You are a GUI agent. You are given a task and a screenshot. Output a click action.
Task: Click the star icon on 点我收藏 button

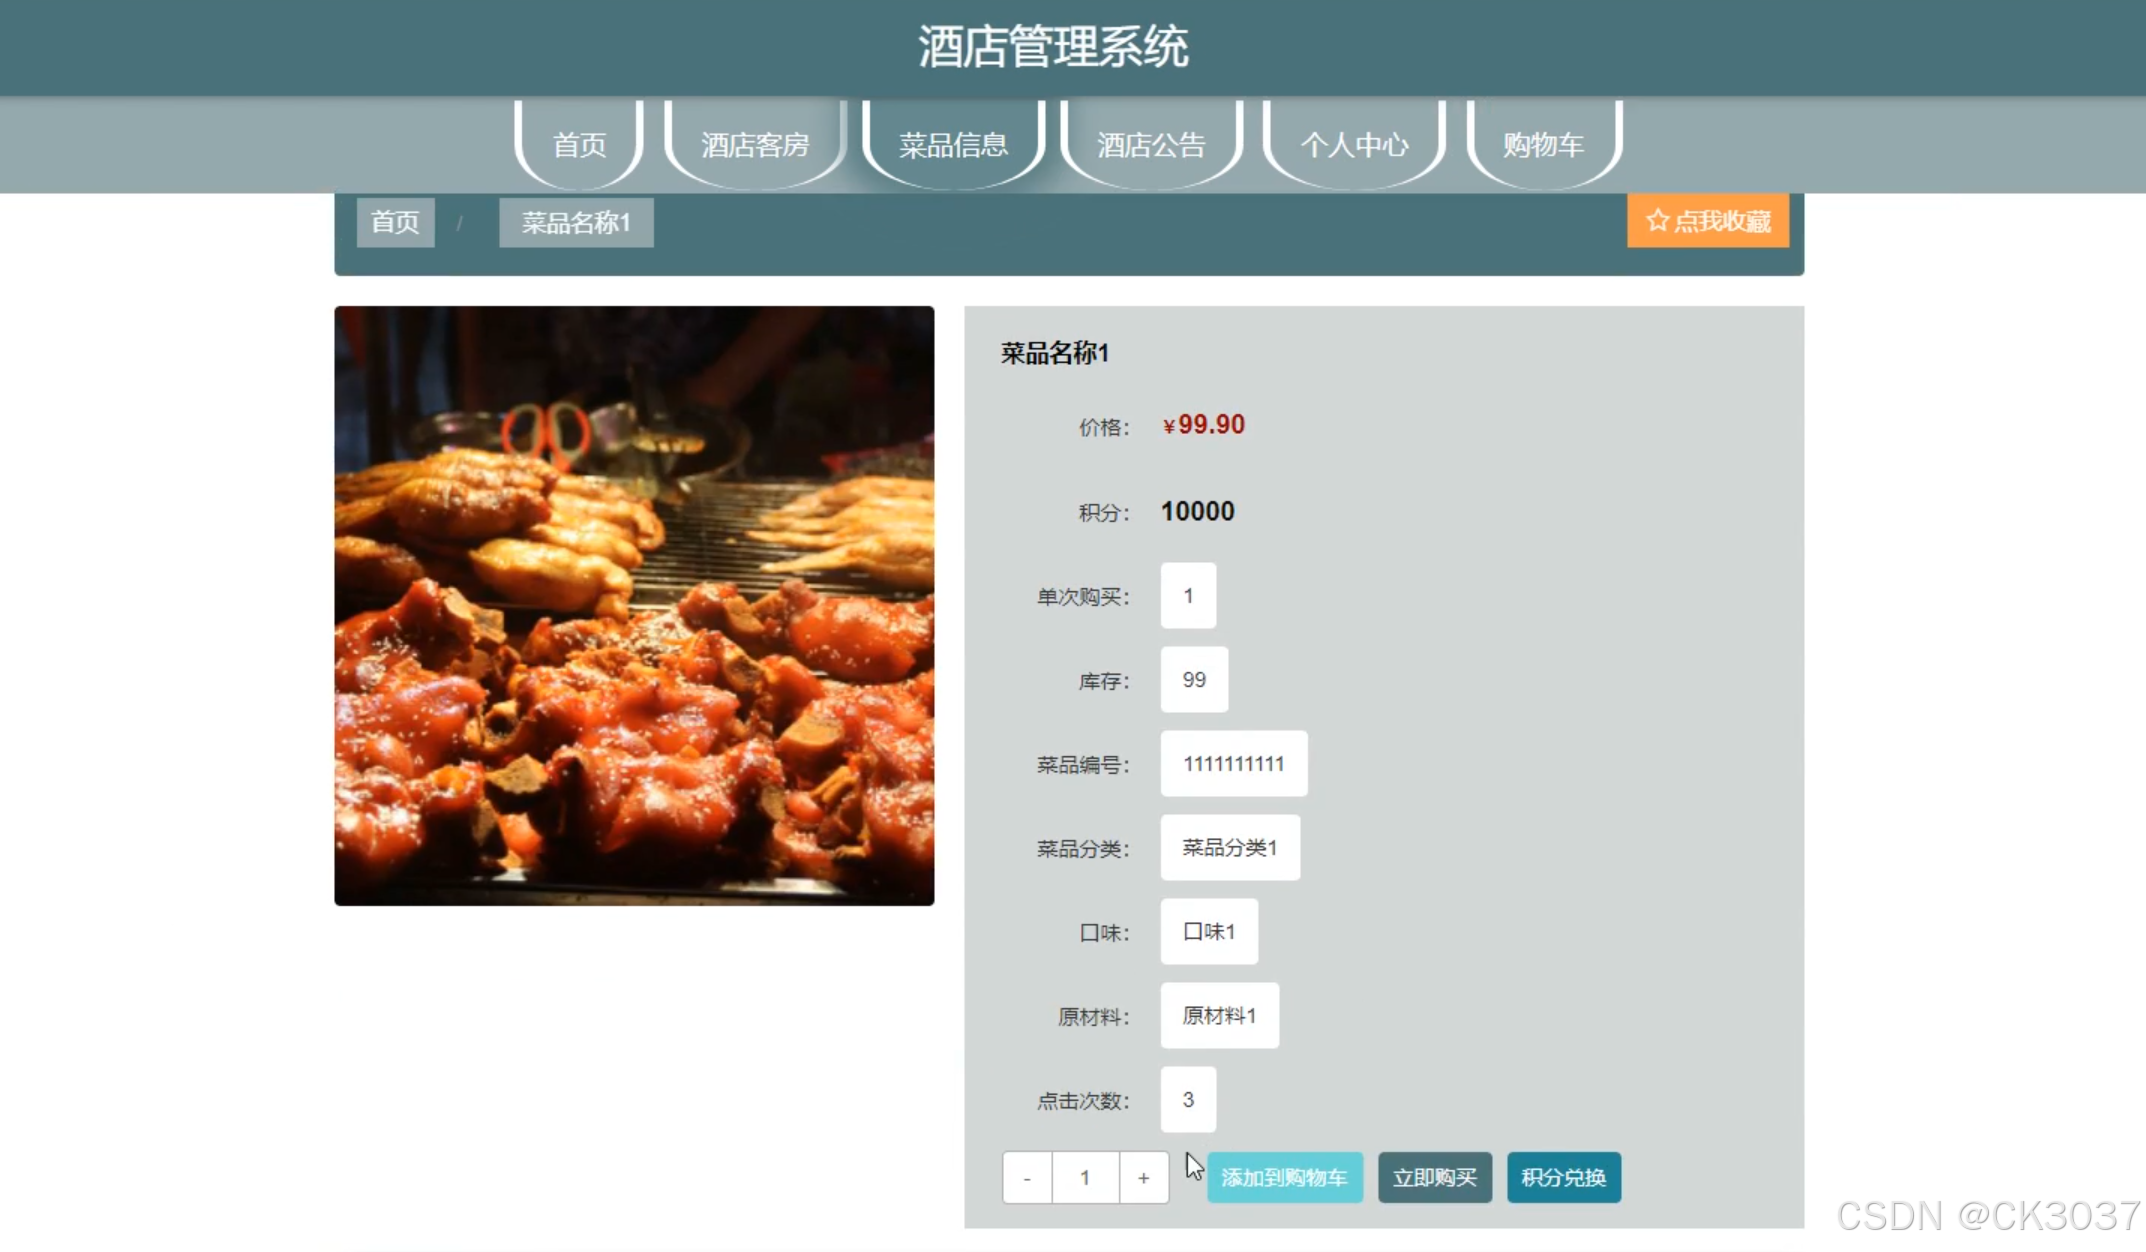click(x=1657, y=219)
